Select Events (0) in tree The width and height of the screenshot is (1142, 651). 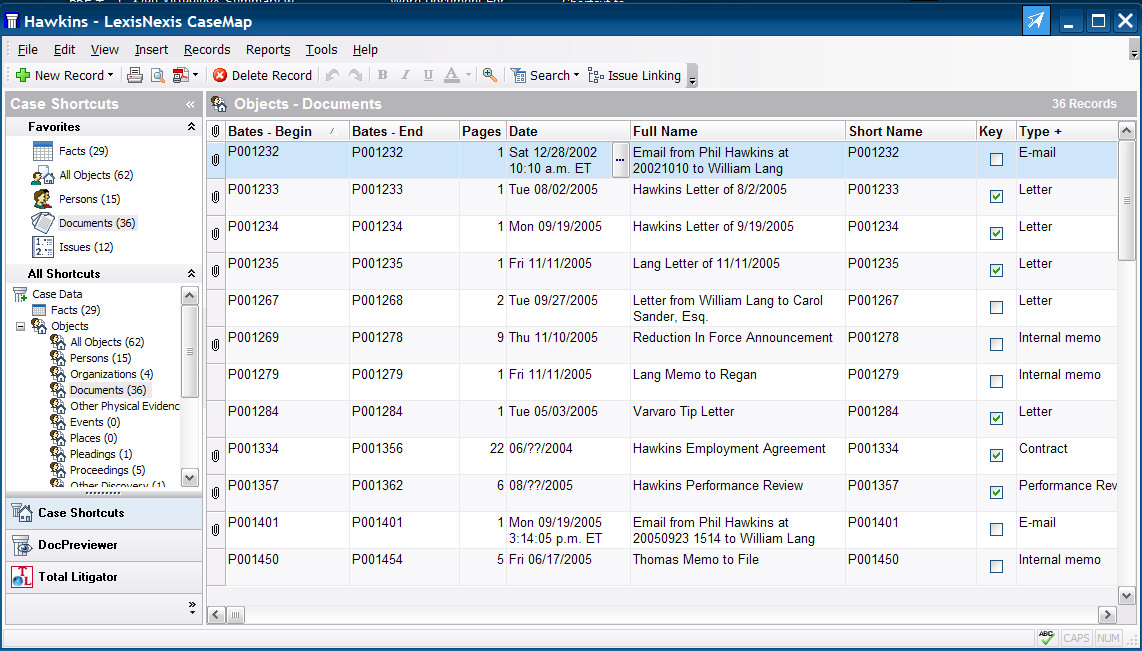[95, 422]
